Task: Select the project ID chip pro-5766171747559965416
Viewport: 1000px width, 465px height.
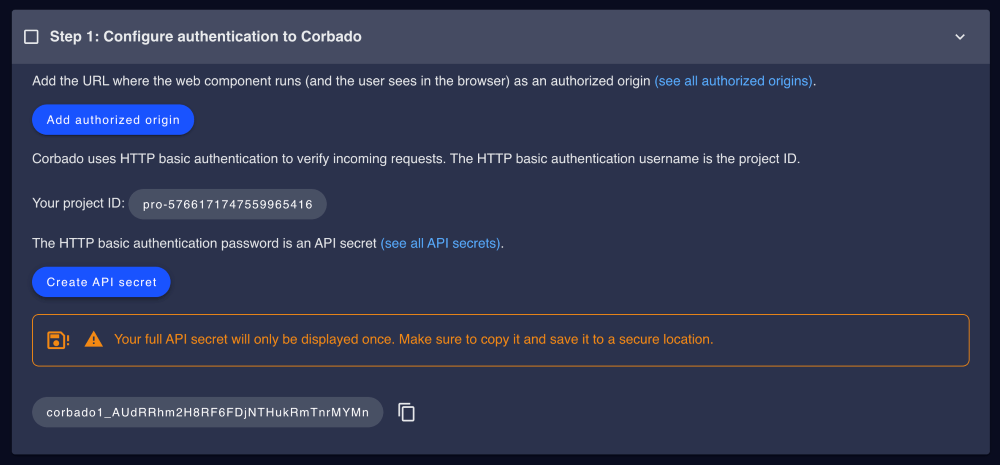Action: coord(228,204)
